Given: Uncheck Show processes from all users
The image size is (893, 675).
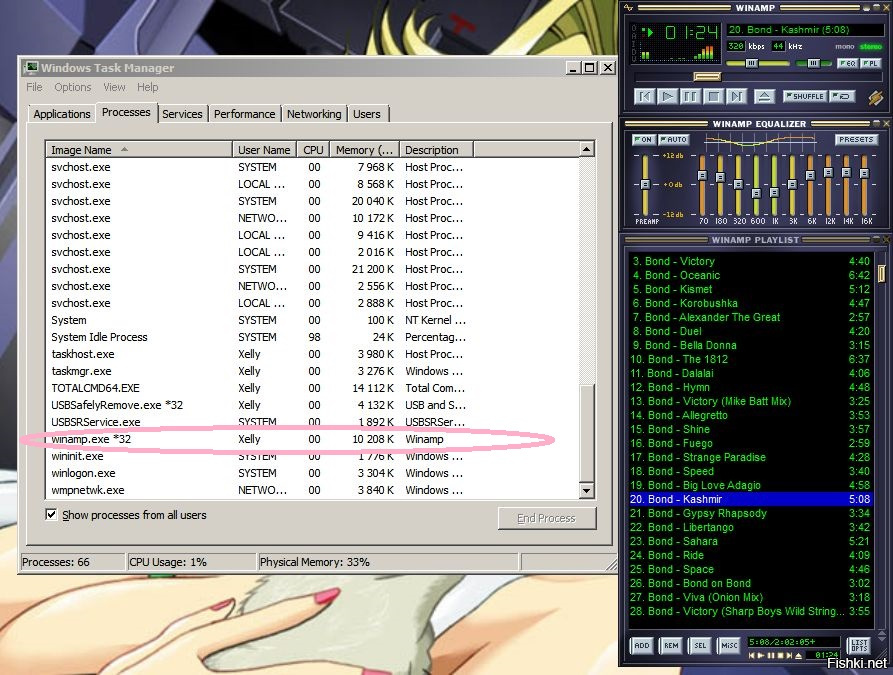Looking at the screenshot, I should 51,514.
